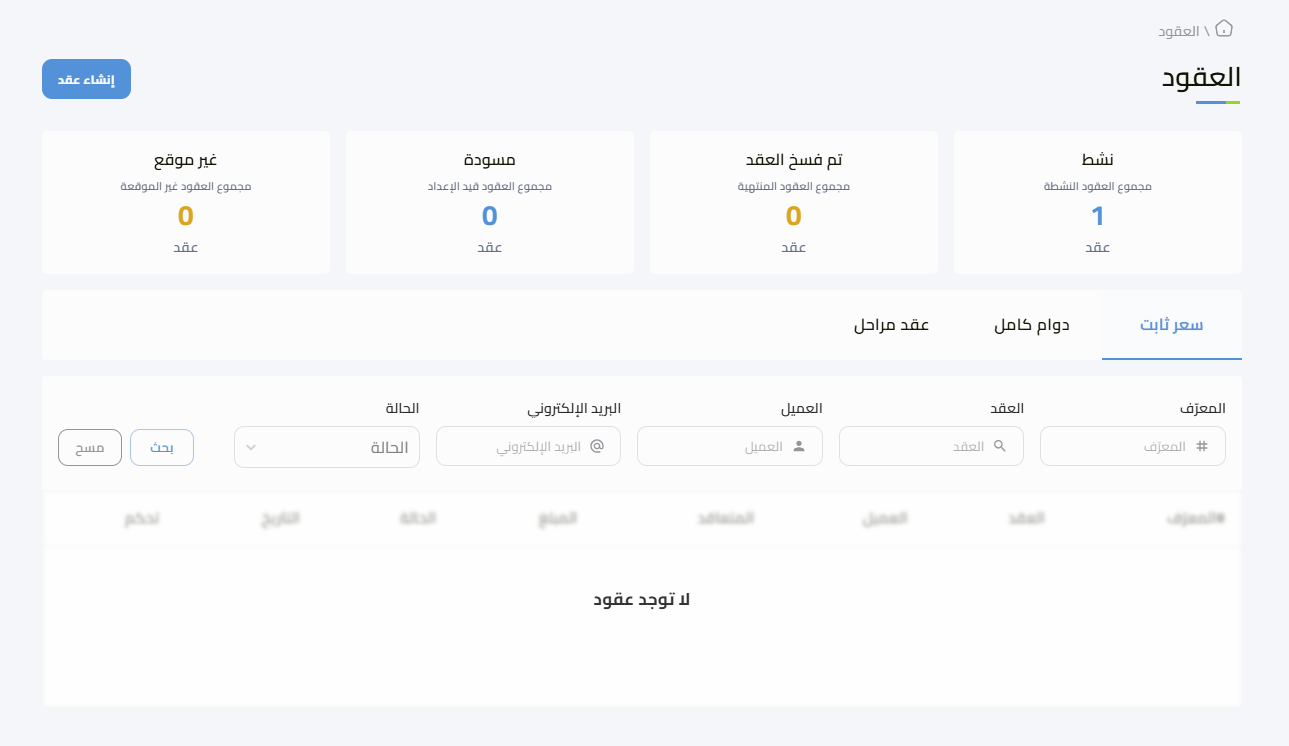The height and width of the screenshot is (746, 1289).
Task: Expand the الحالة filter dropdown
Action: [x=327, y=447]
